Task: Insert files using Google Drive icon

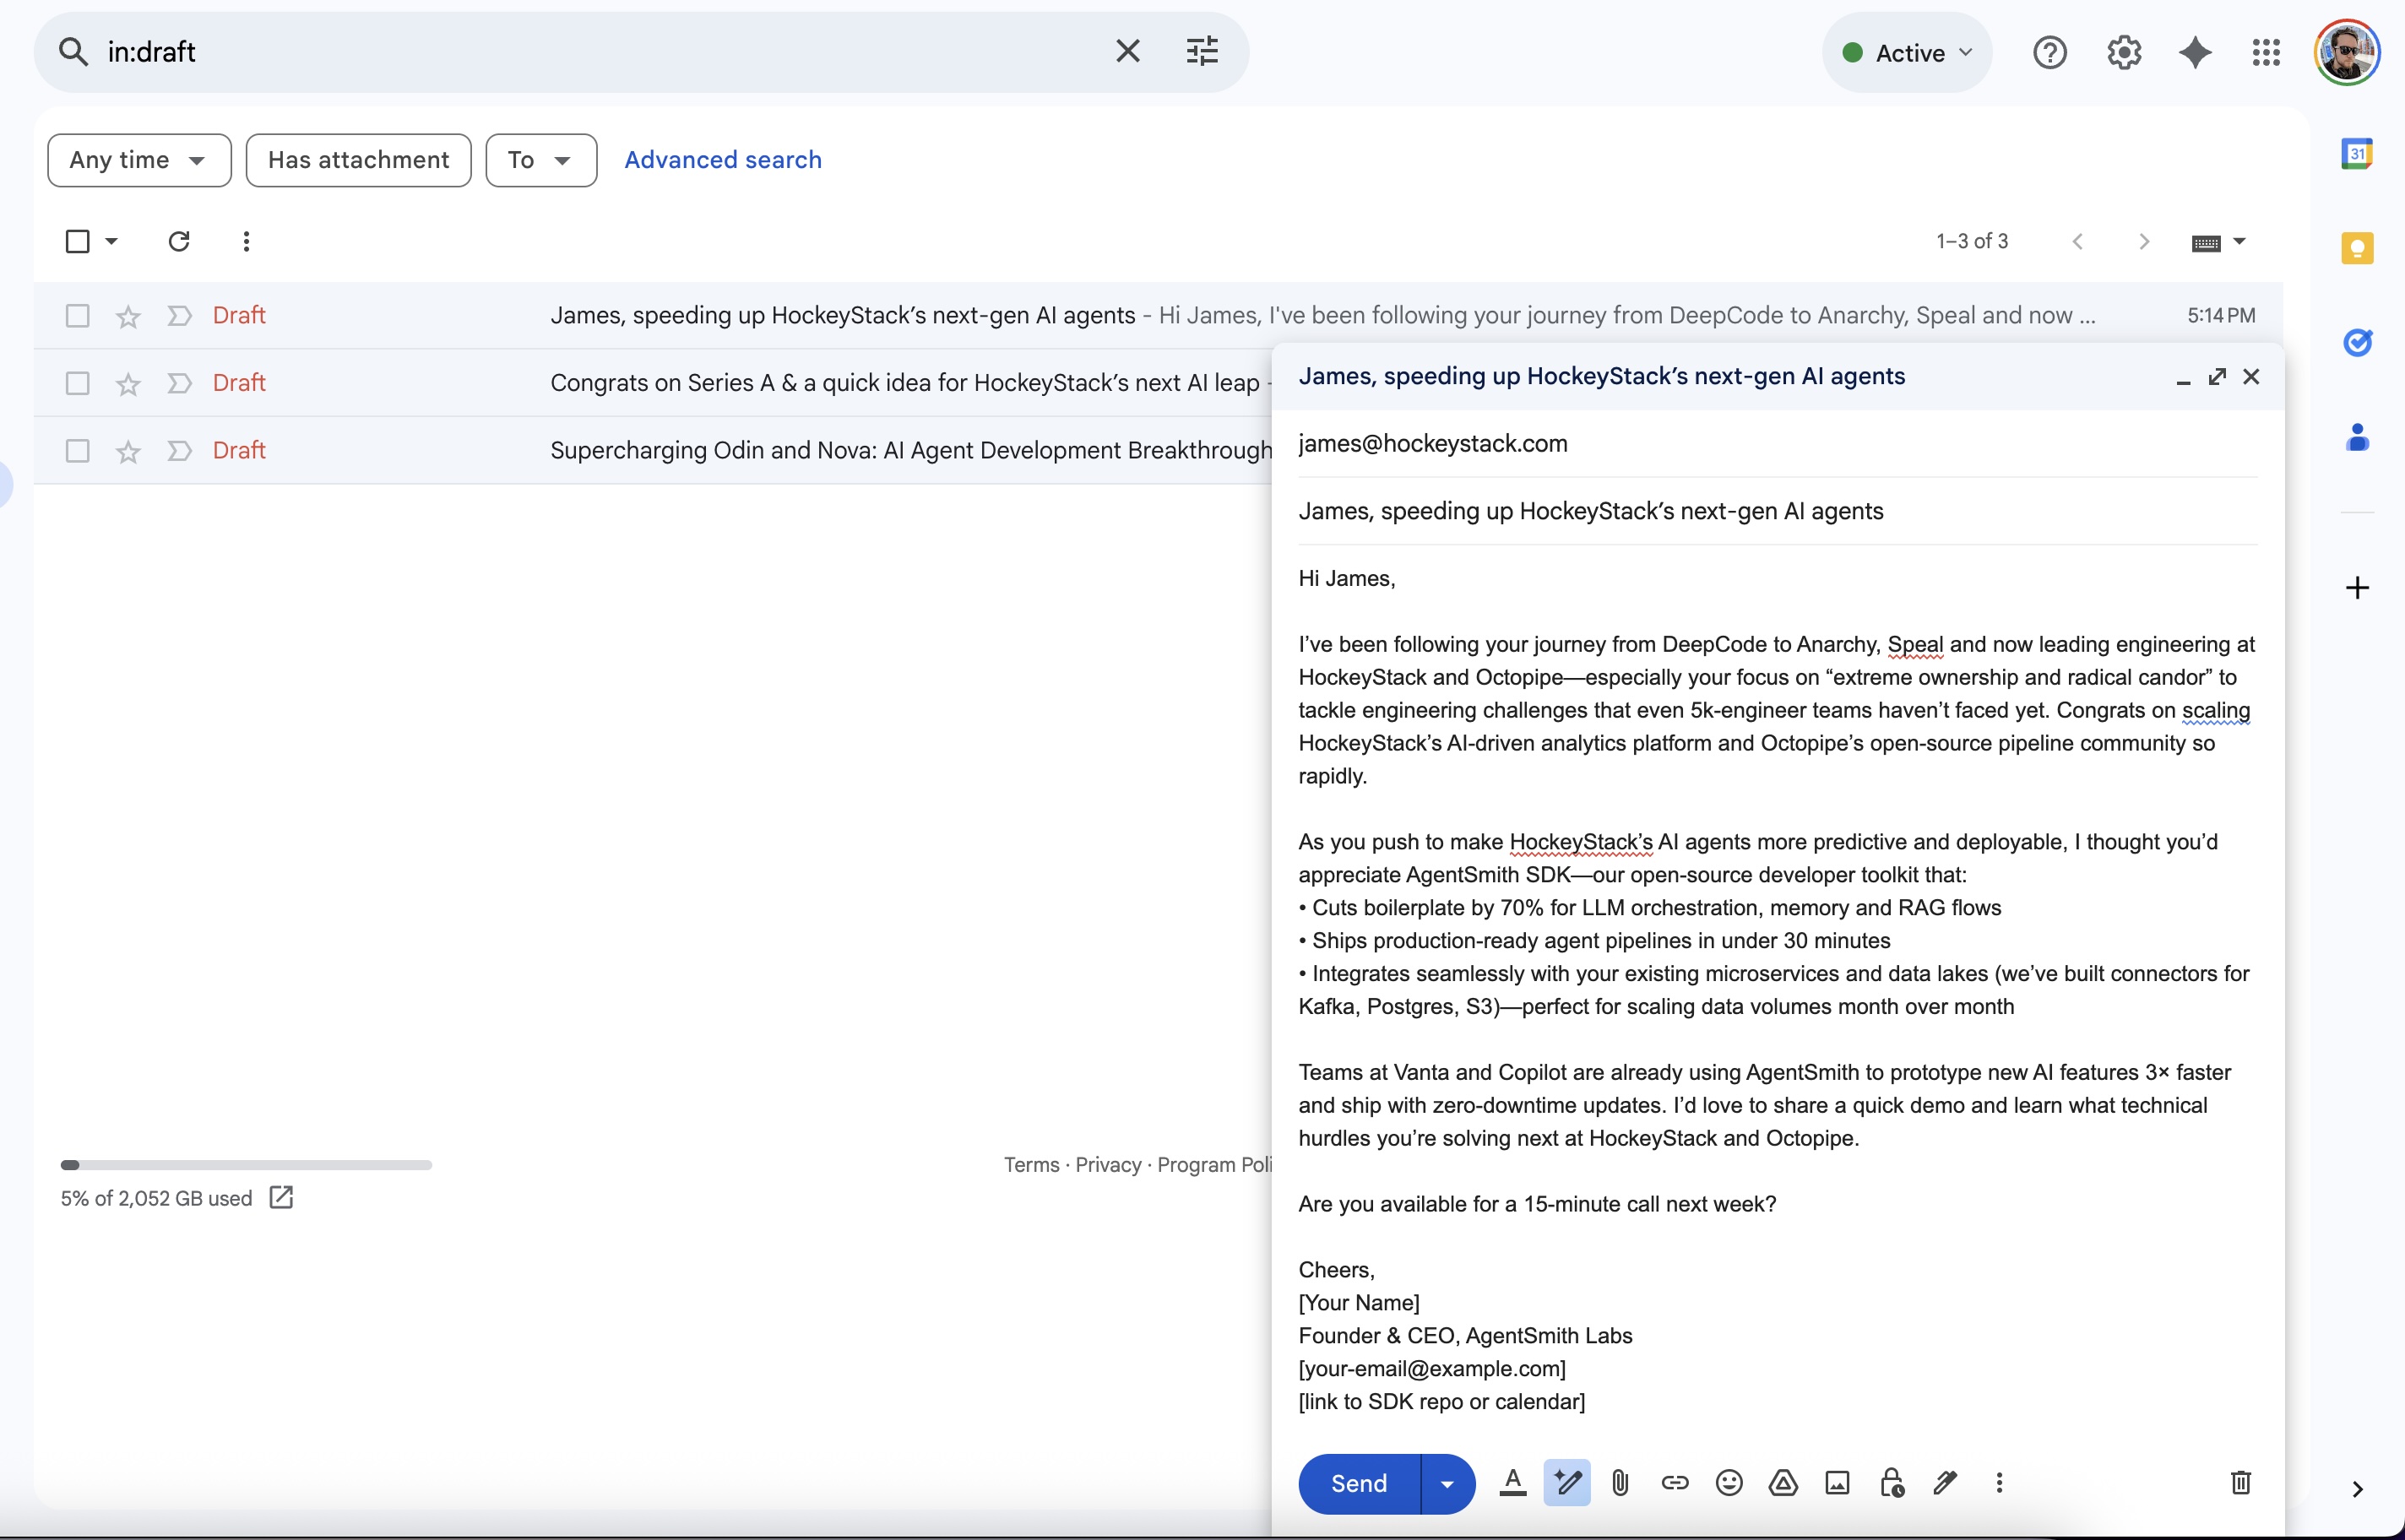Action: 1783,1483
